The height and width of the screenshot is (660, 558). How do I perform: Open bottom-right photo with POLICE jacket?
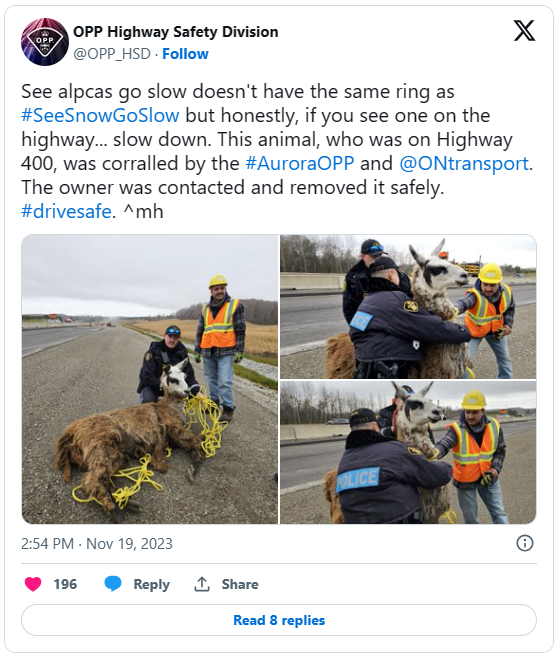(x=408, y=452)
